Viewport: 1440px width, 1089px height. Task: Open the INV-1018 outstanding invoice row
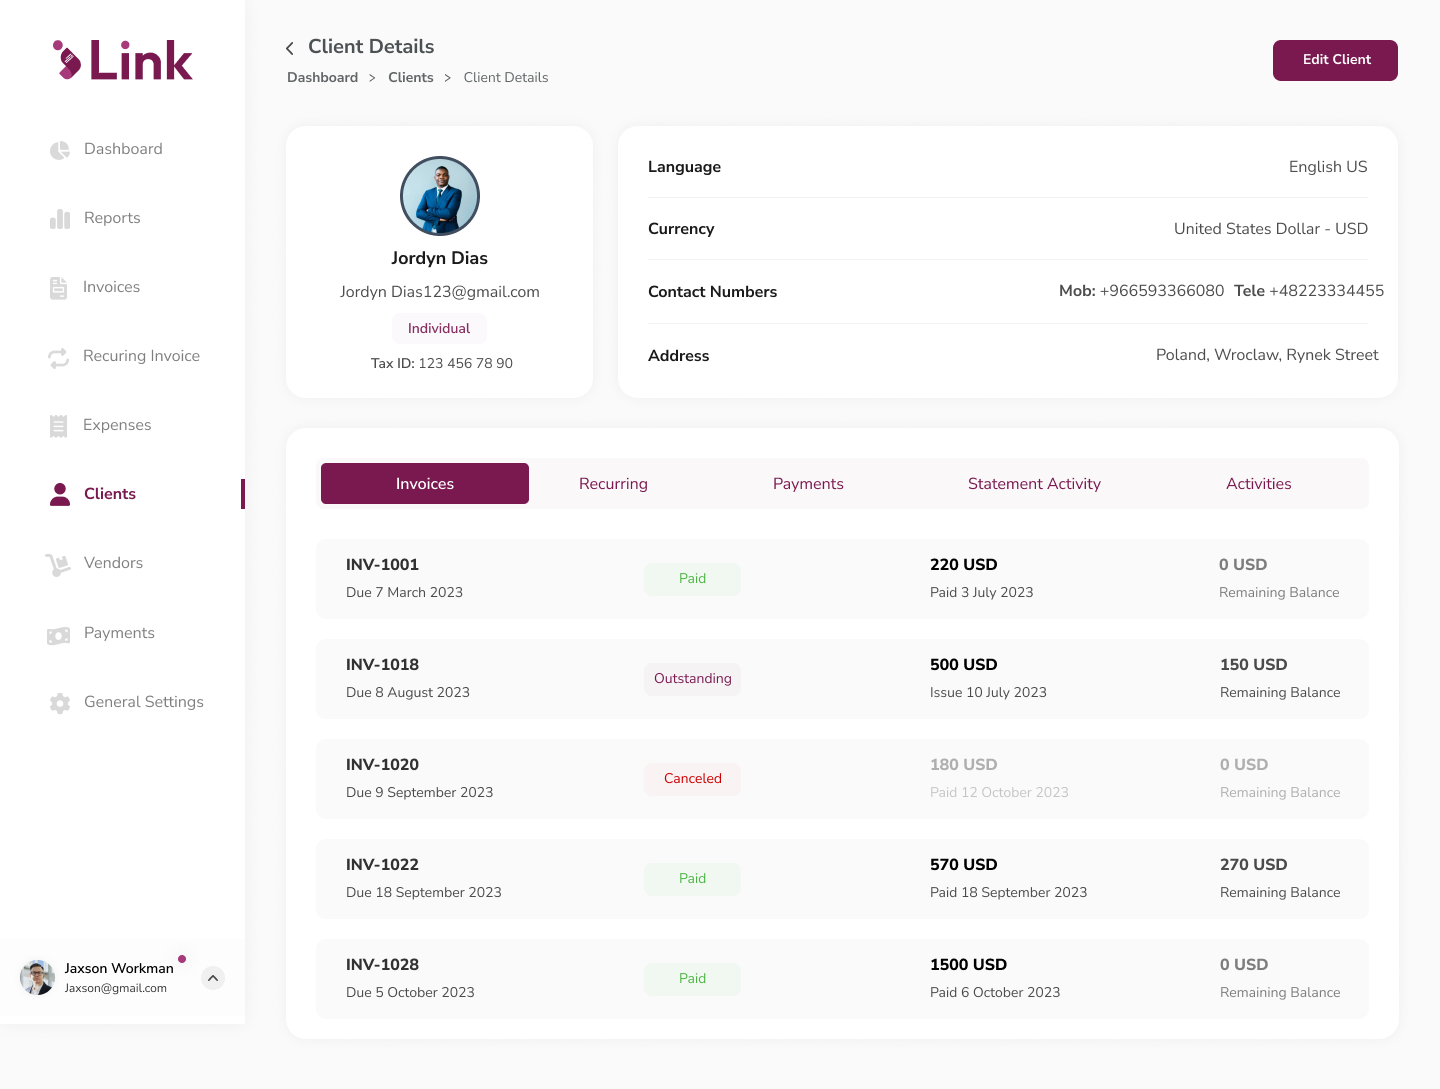pos(842,679)
